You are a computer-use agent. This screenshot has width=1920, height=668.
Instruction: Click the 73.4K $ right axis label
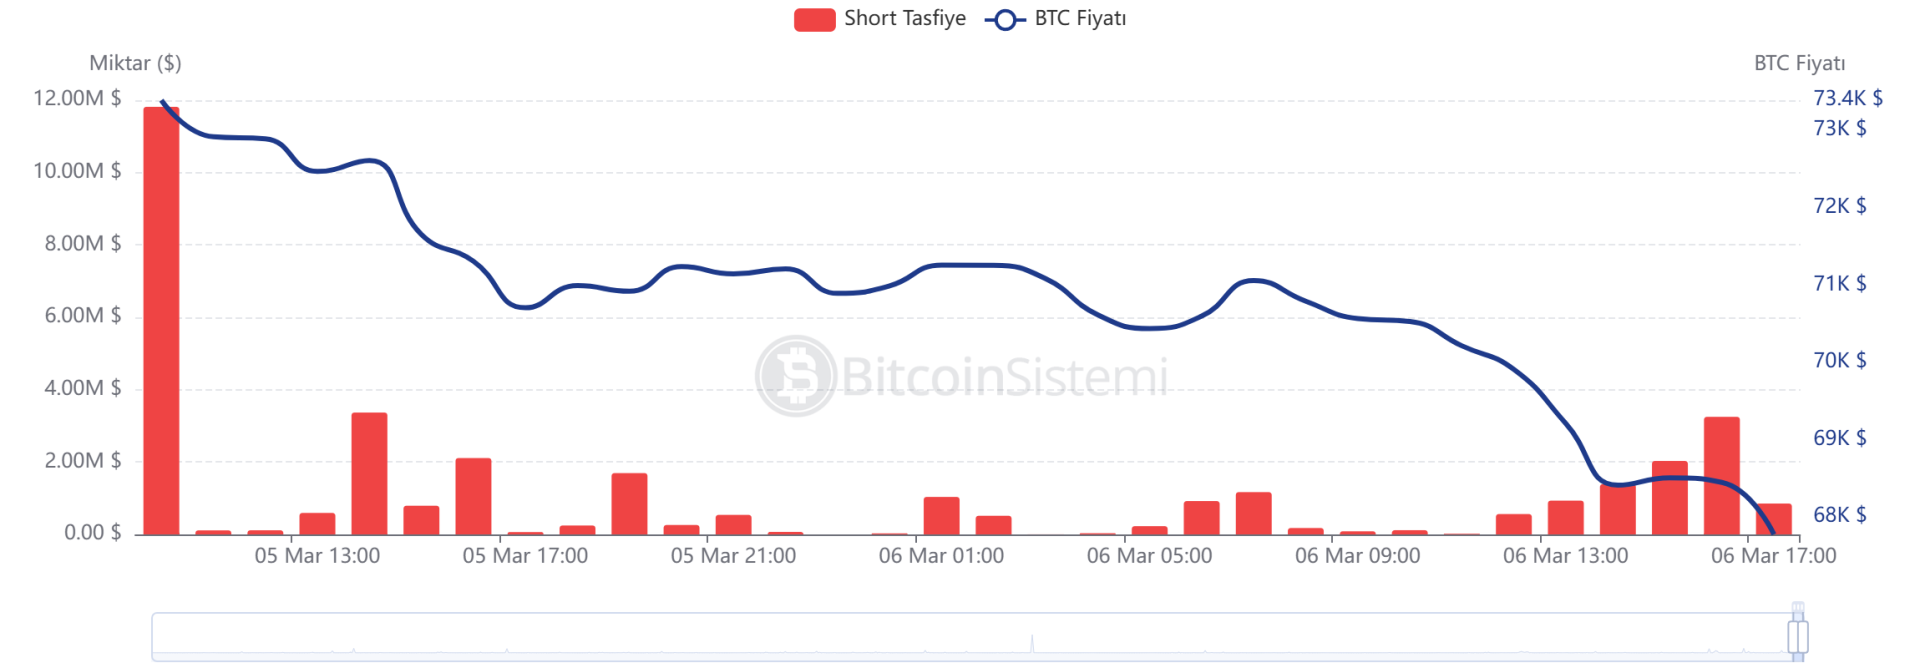[1847, 98]
